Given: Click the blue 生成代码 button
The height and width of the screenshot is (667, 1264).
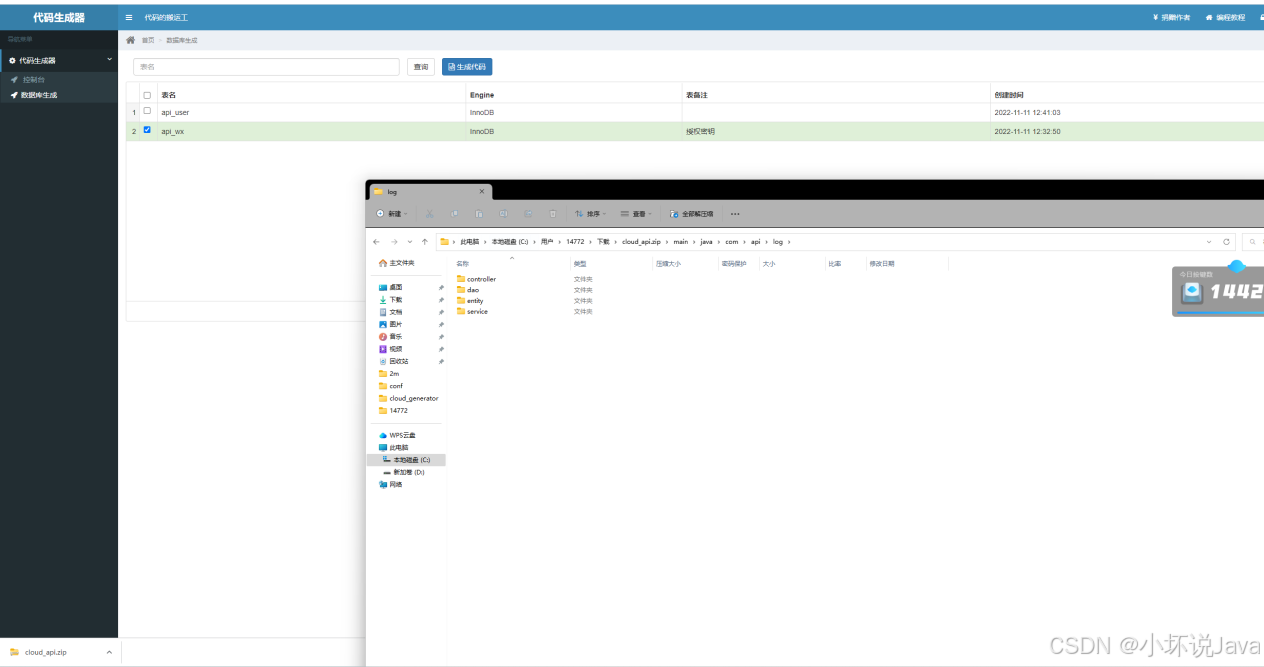Looking at the screenshot, I should (x=467, y=67).
